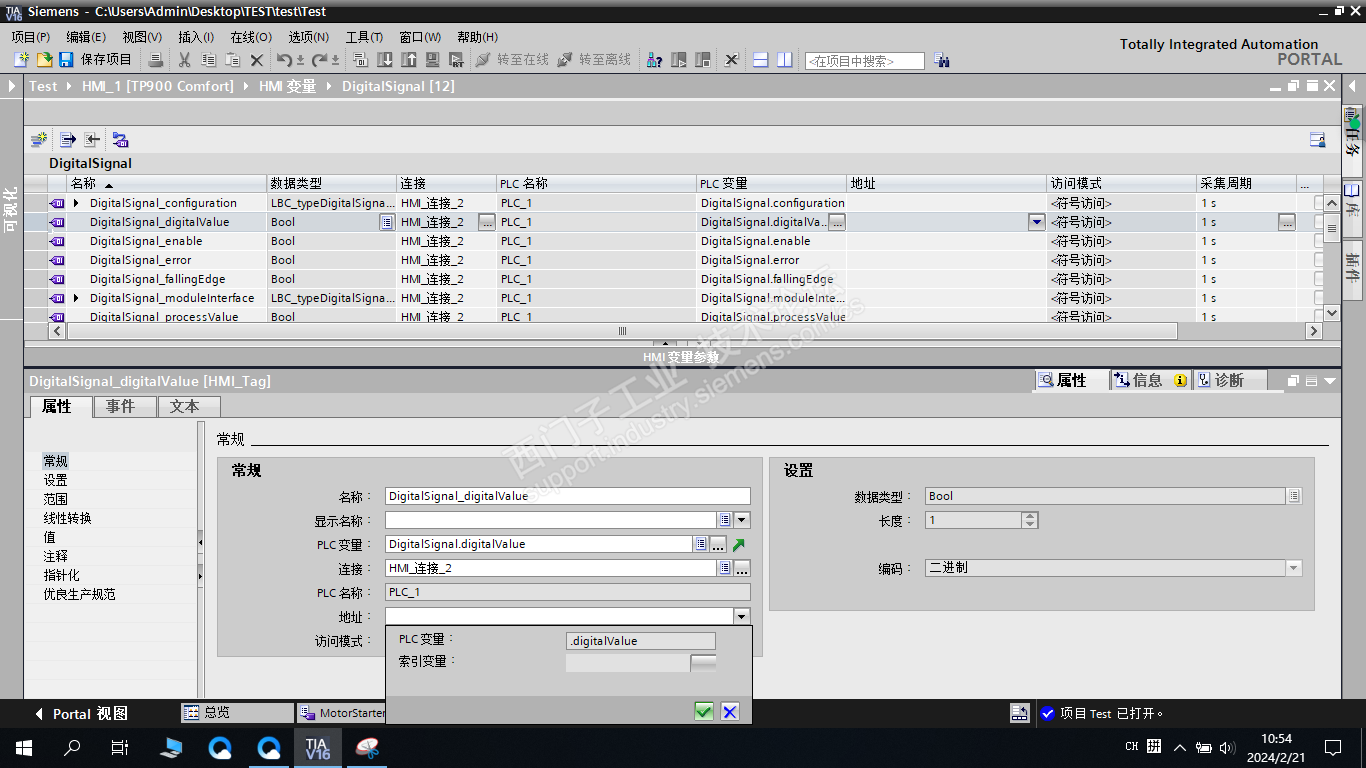This screenshot has width=1366, height=768.
Task: Open the data type picker beside Bool under 设置
Action: point(1294,496)
